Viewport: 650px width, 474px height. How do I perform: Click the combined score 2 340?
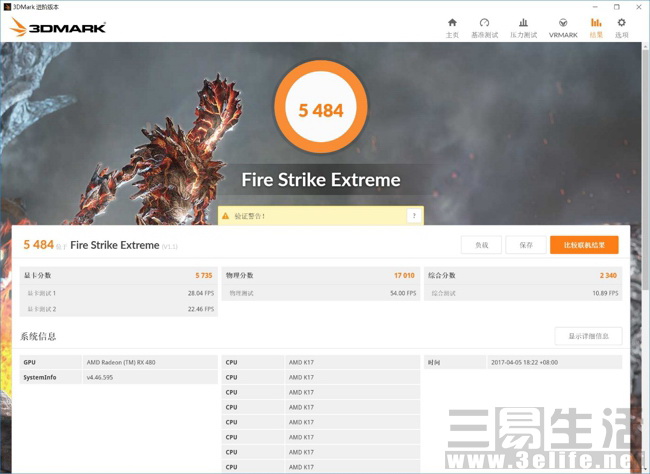click(x=608, y=275)
